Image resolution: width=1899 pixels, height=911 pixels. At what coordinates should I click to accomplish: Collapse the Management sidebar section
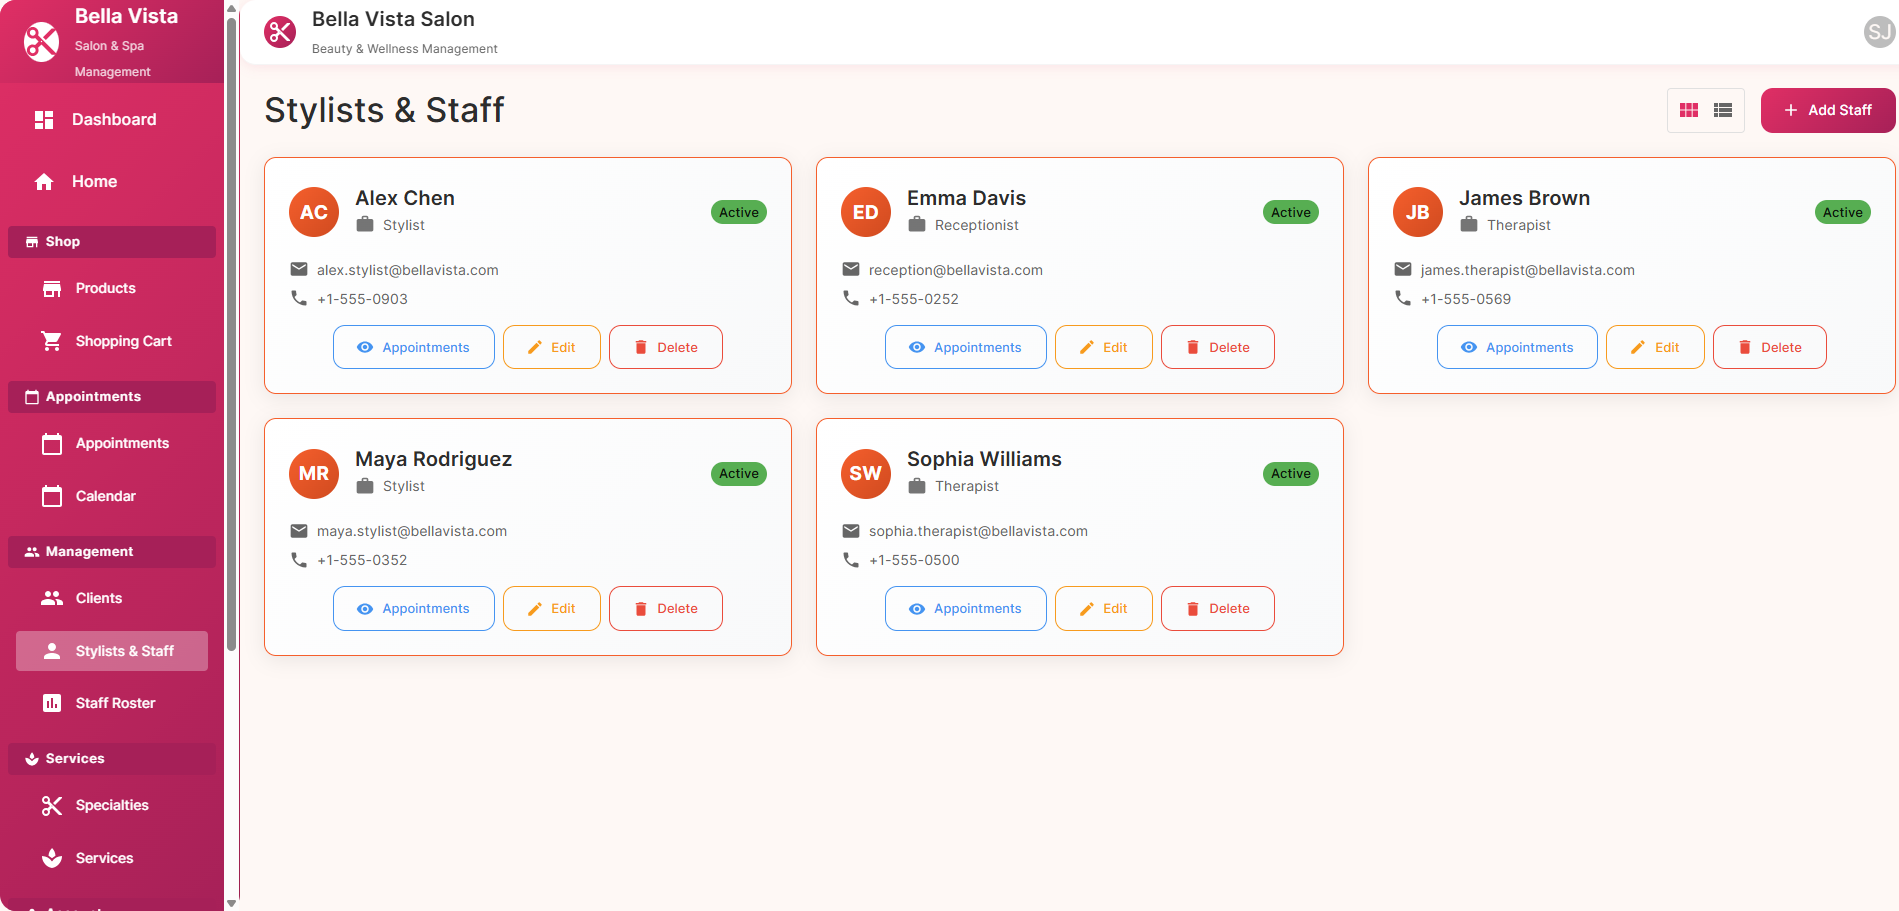pyautogui.click(x=112, y=552)
